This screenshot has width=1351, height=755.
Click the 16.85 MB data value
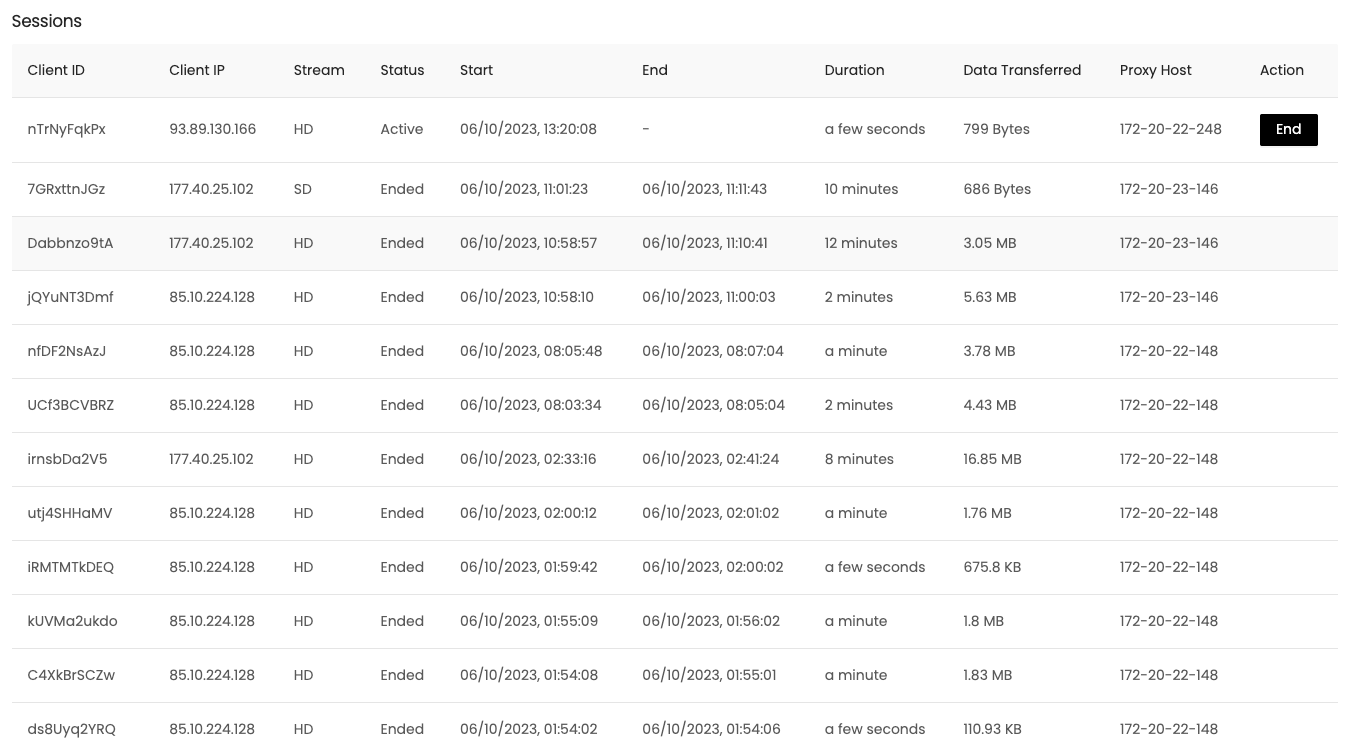coord(992,459)
